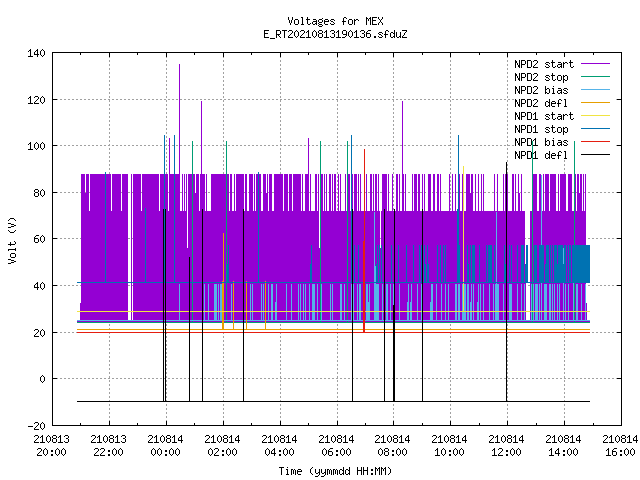Click the x-axis tick 210814 14:00
Viewport: 640px width, 480px height.
point(564,446)
